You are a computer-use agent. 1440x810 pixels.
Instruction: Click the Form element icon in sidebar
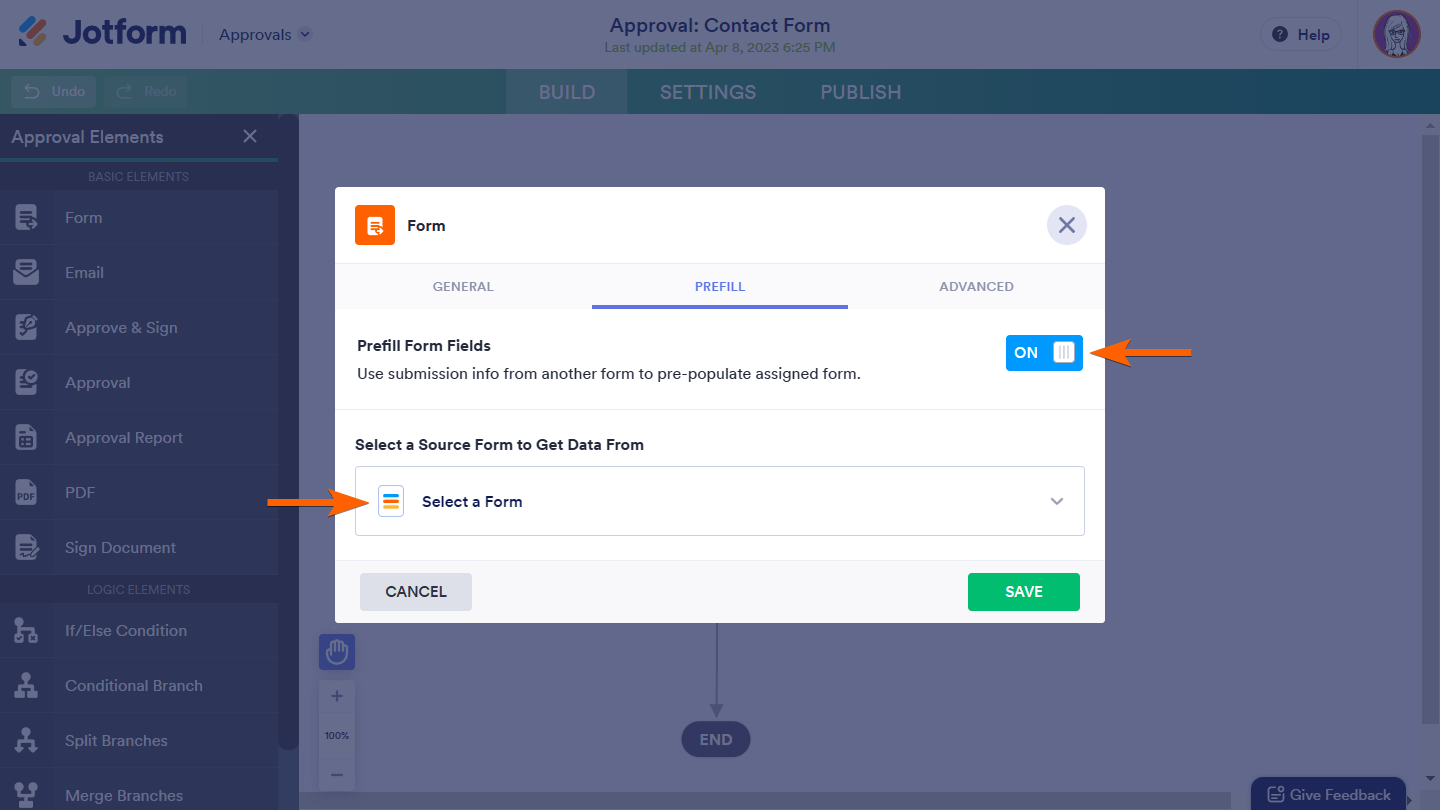pyautogui.click(x=26, y=218)
